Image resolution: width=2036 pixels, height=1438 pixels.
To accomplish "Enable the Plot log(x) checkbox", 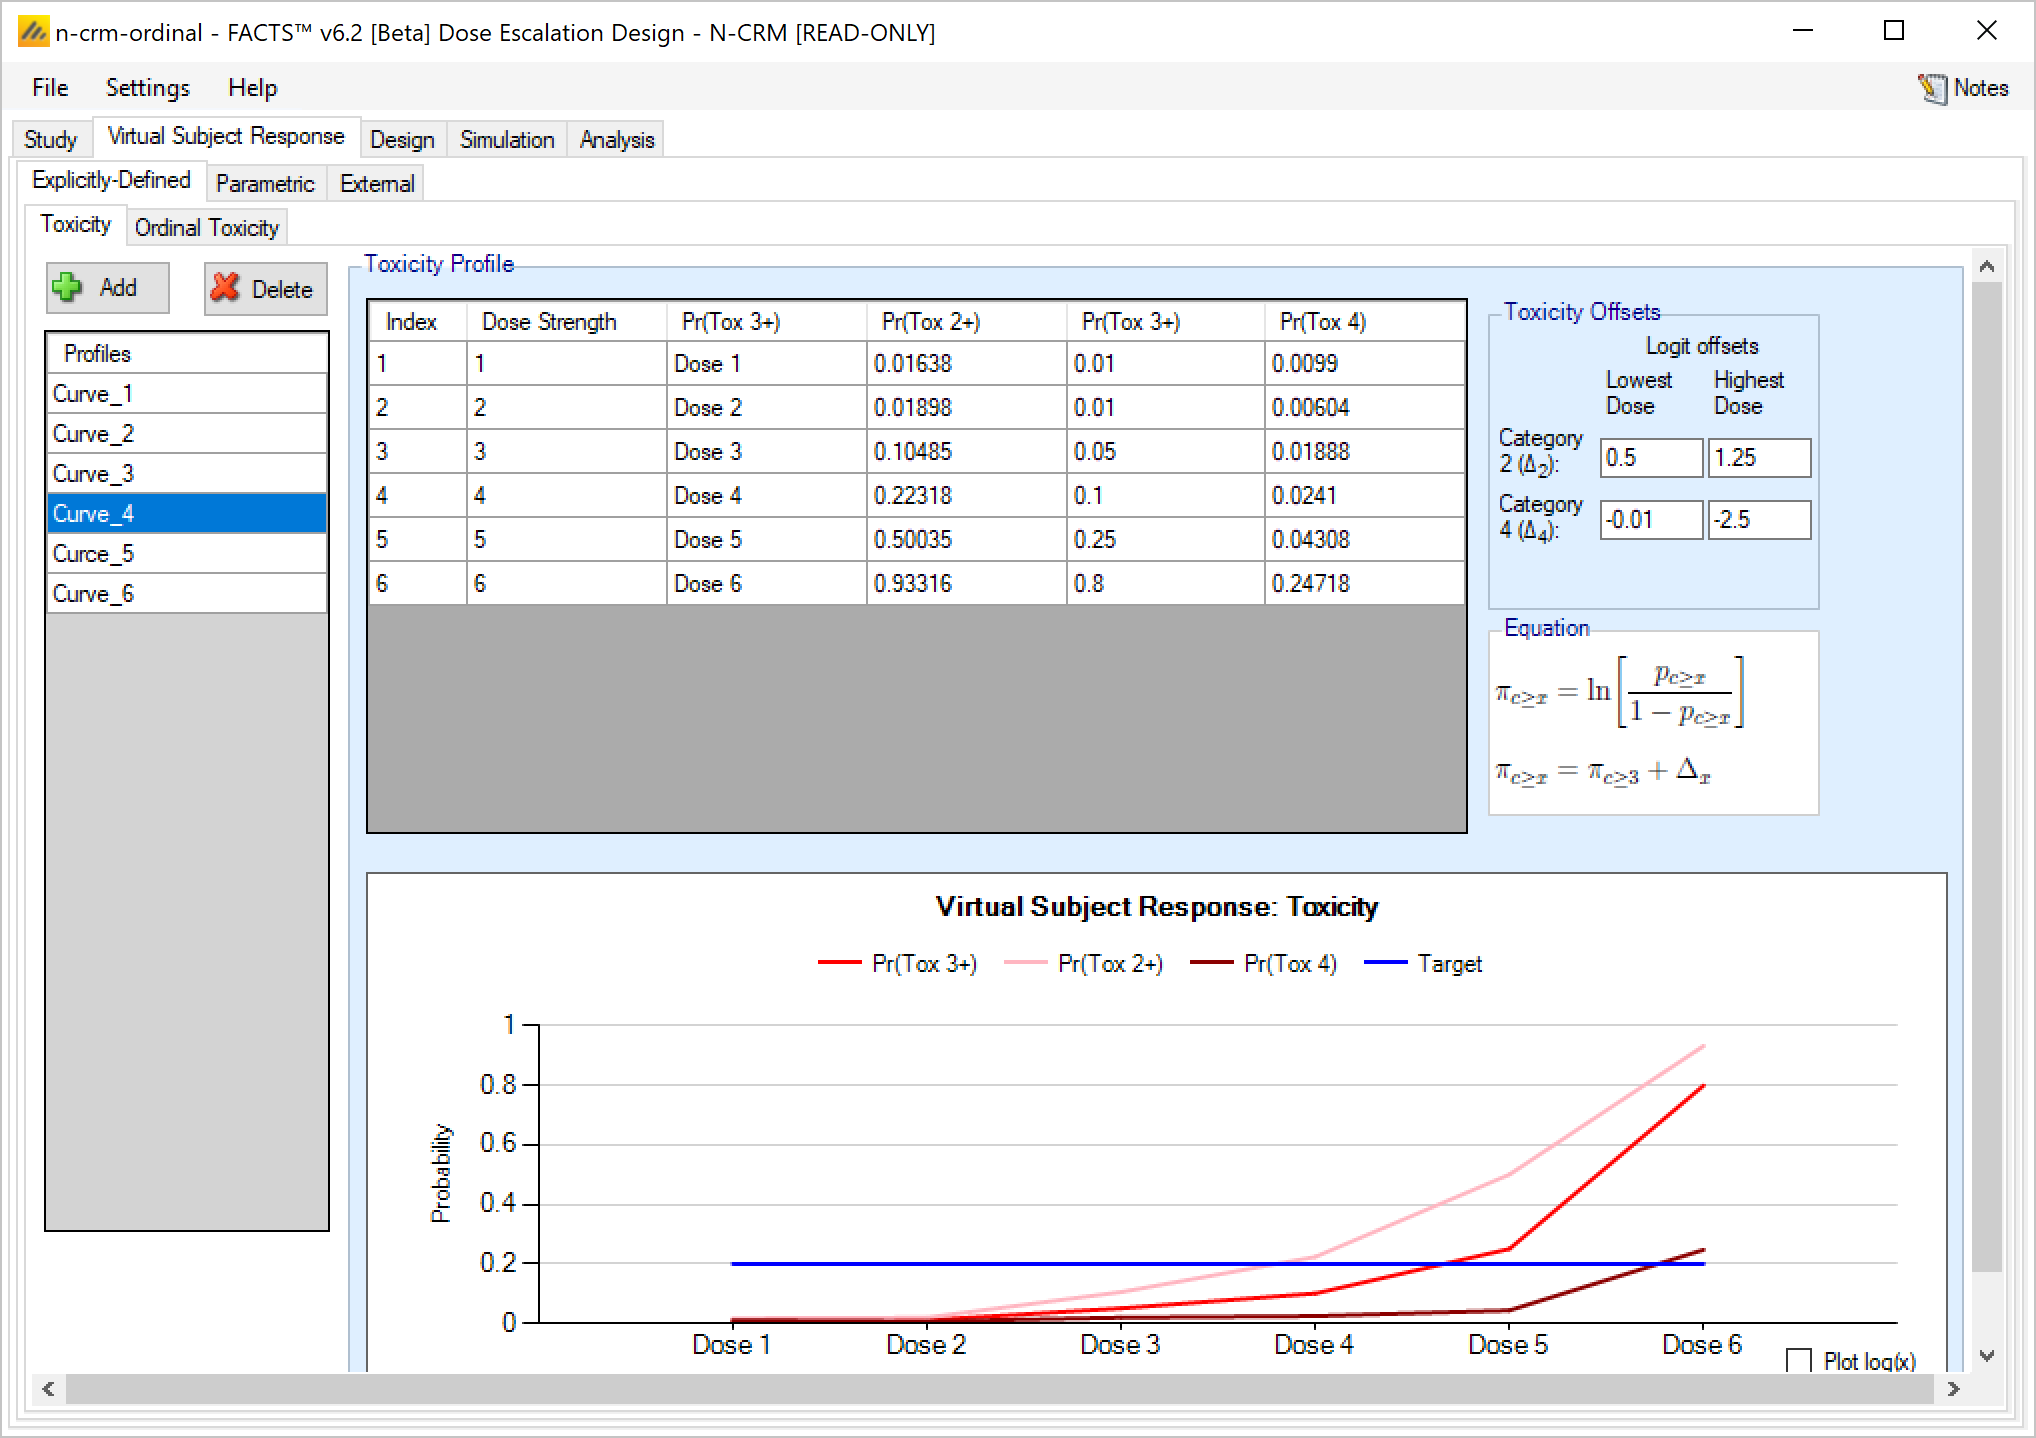I will (x=1799, y=1361).
